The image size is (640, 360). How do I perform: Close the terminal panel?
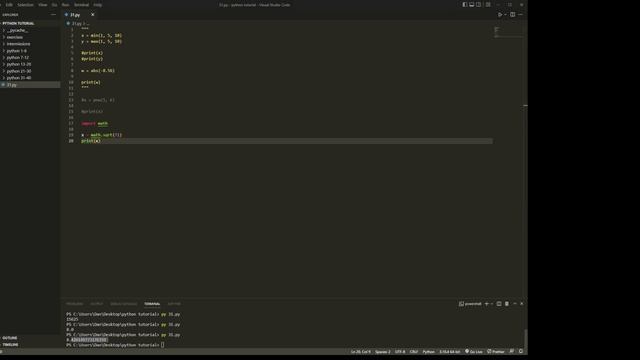pos(522,304)
